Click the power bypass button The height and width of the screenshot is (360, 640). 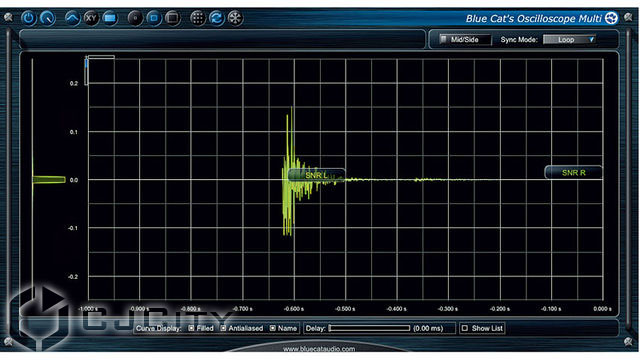(29, 18)
